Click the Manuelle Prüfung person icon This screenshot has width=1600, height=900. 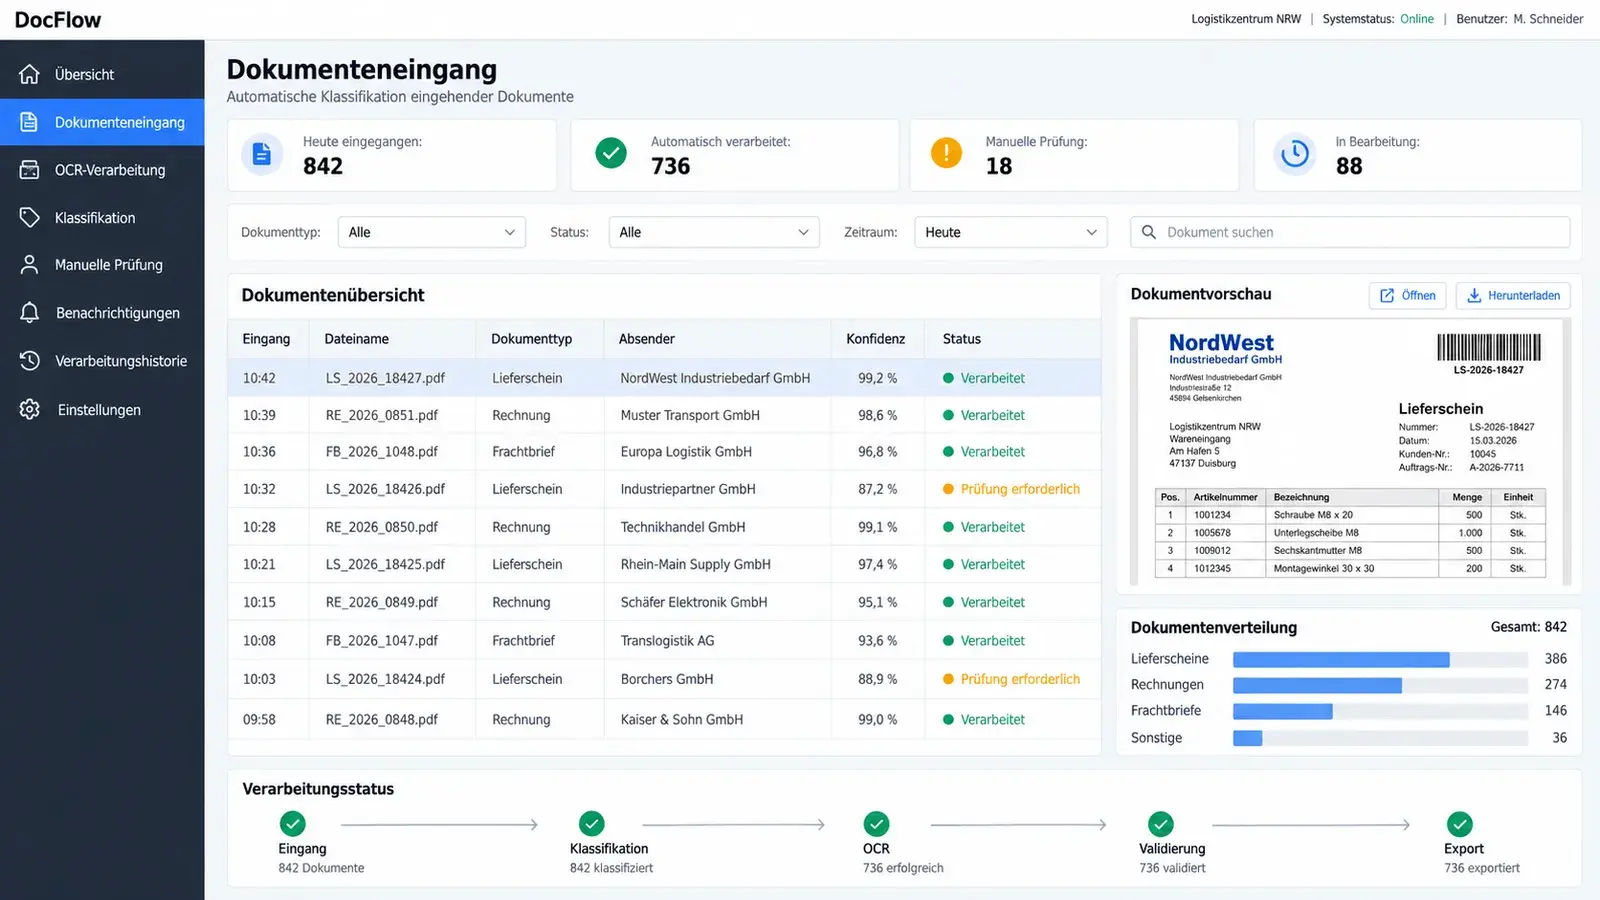29,265
